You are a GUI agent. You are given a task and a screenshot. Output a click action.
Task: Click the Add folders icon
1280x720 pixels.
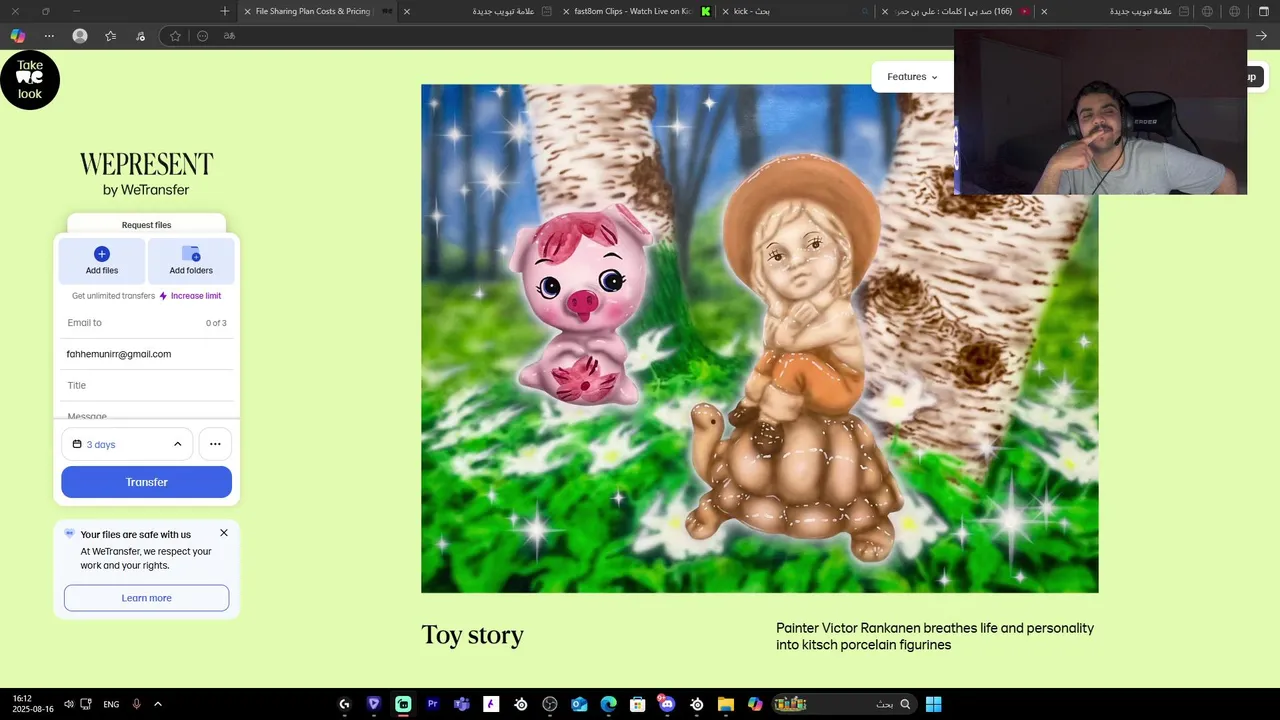point(191,254)
